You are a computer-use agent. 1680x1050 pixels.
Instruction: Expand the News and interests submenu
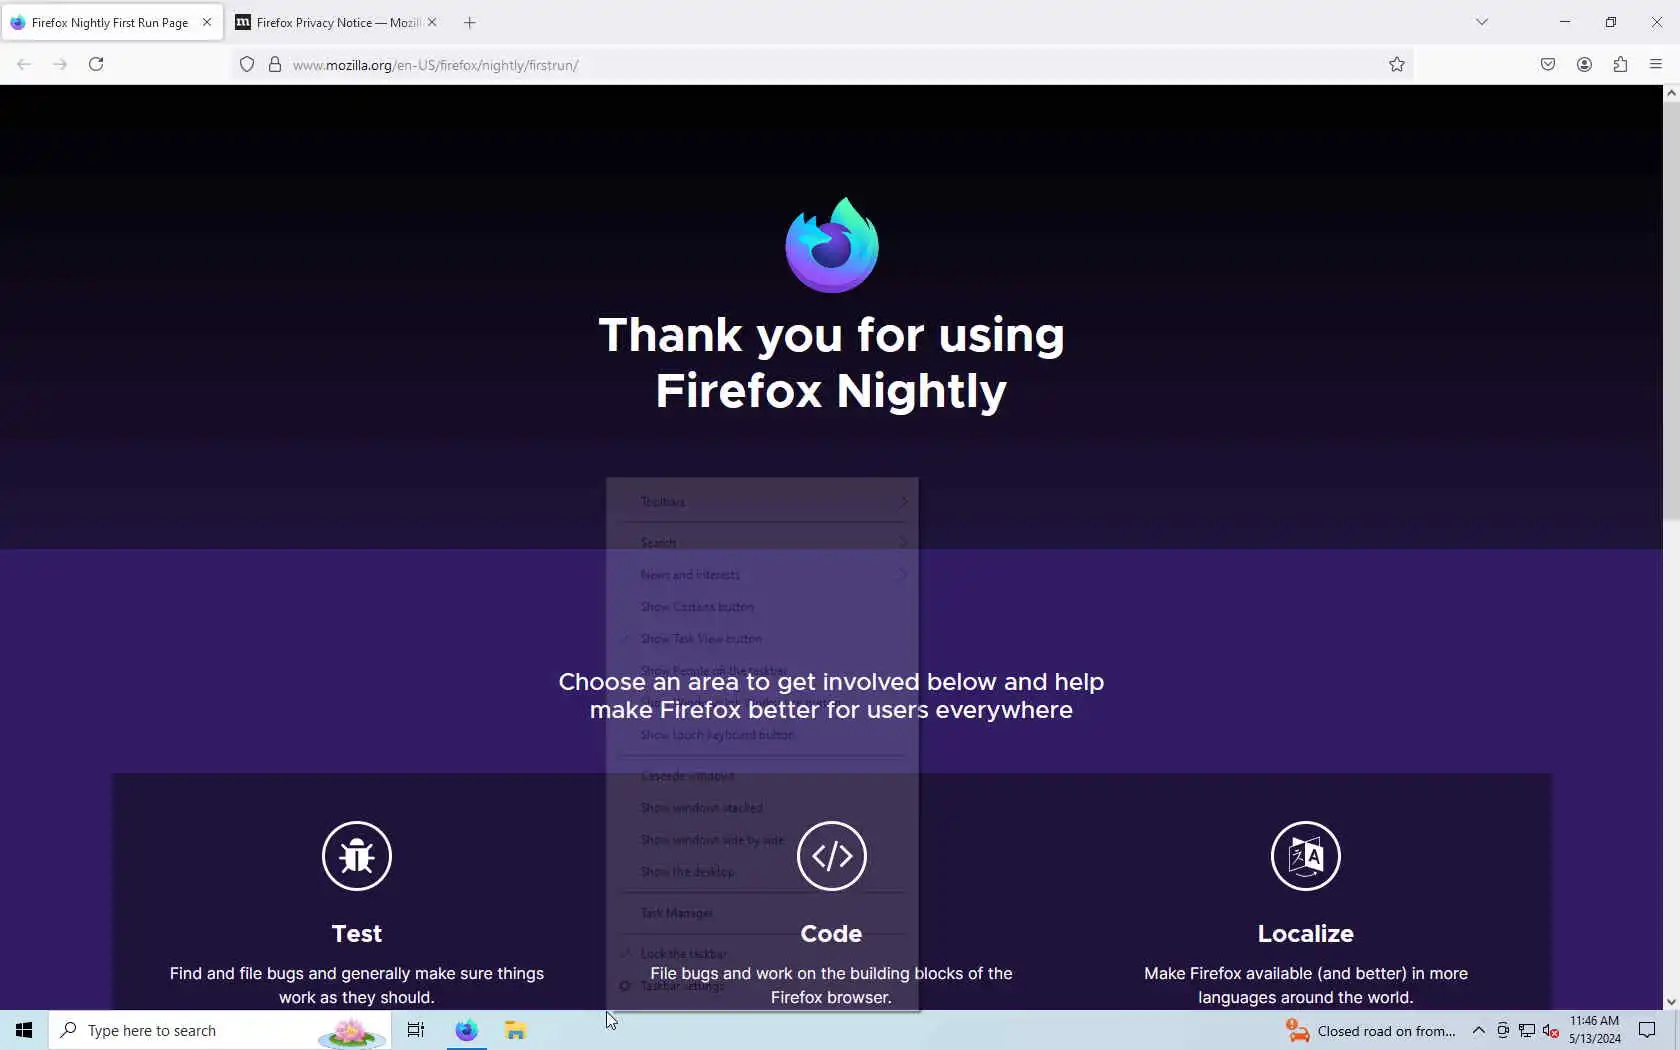[762, 574]
